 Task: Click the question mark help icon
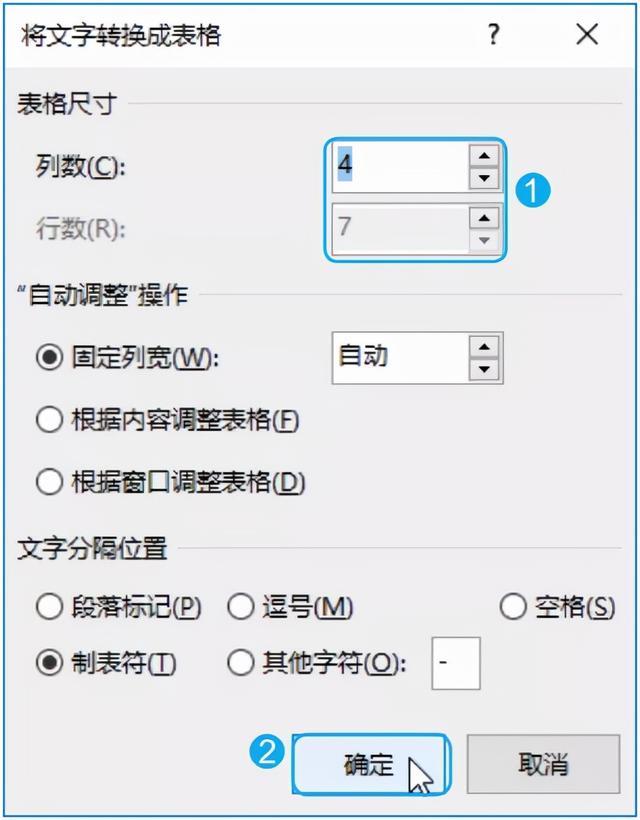click(493, 35)
